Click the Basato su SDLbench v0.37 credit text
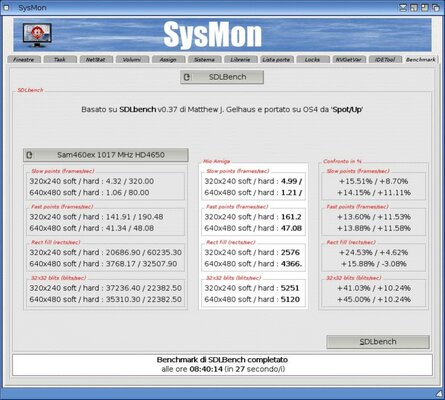The image size is (445, 400). coord(222,110)
